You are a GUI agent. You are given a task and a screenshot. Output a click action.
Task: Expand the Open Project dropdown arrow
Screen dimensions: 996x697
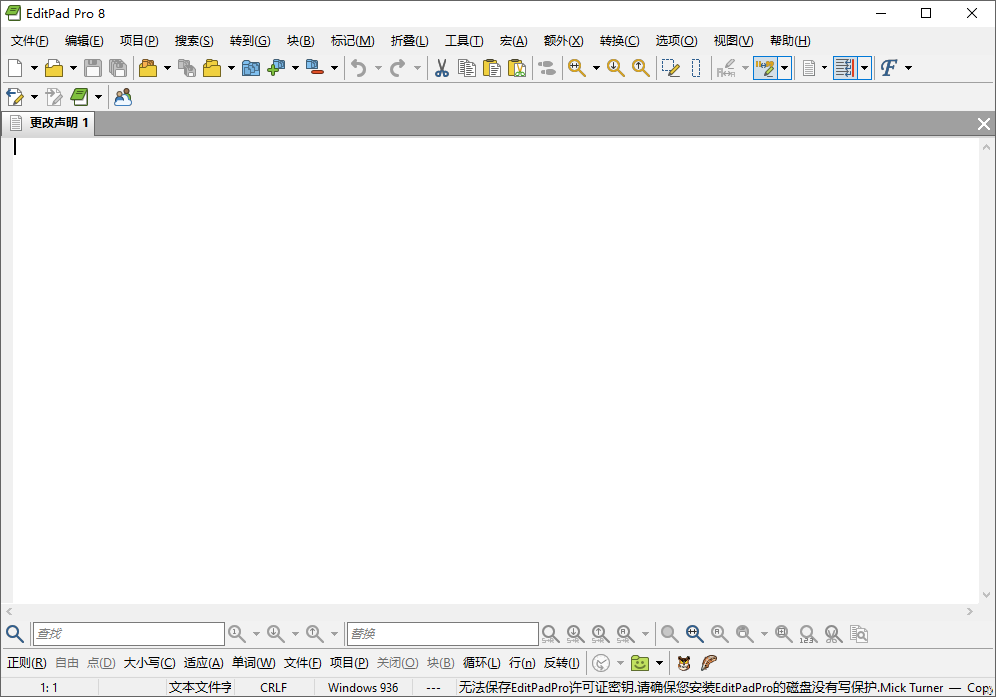tap(167, 68)
